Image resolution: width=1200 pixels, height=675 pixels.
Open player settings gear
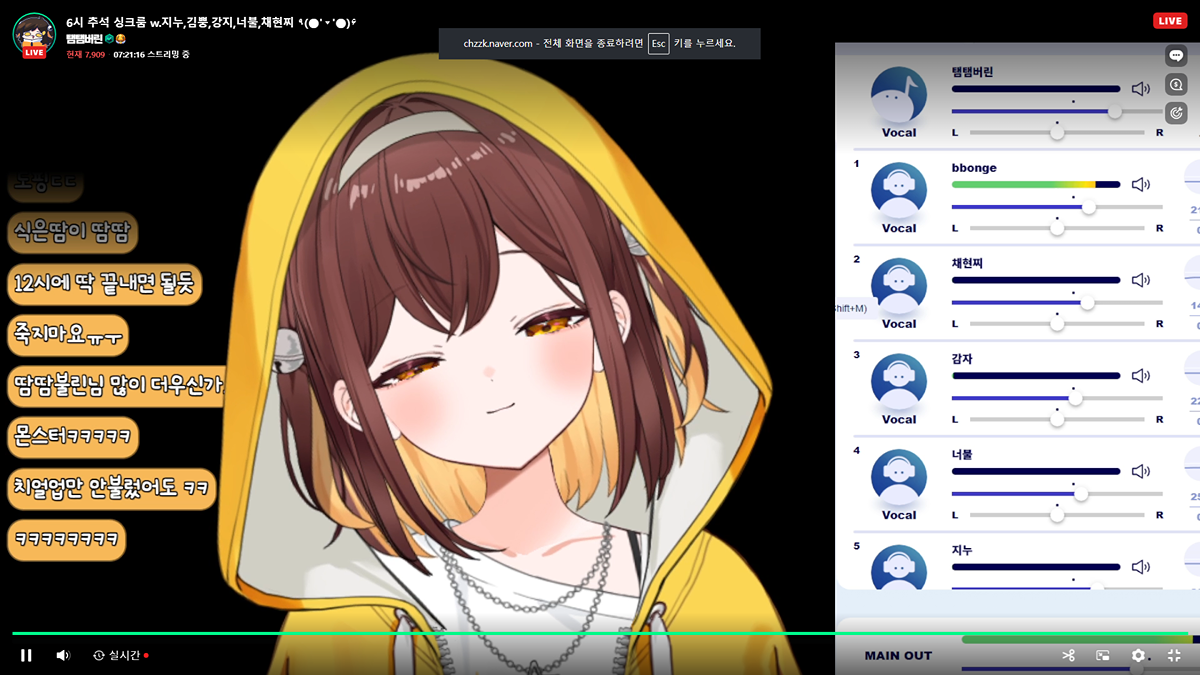[1138, 655]
